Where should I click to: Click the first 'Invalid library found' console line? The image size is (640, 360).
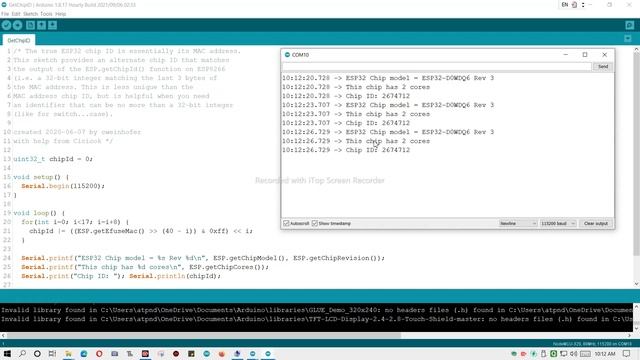(x=316, y=310)
